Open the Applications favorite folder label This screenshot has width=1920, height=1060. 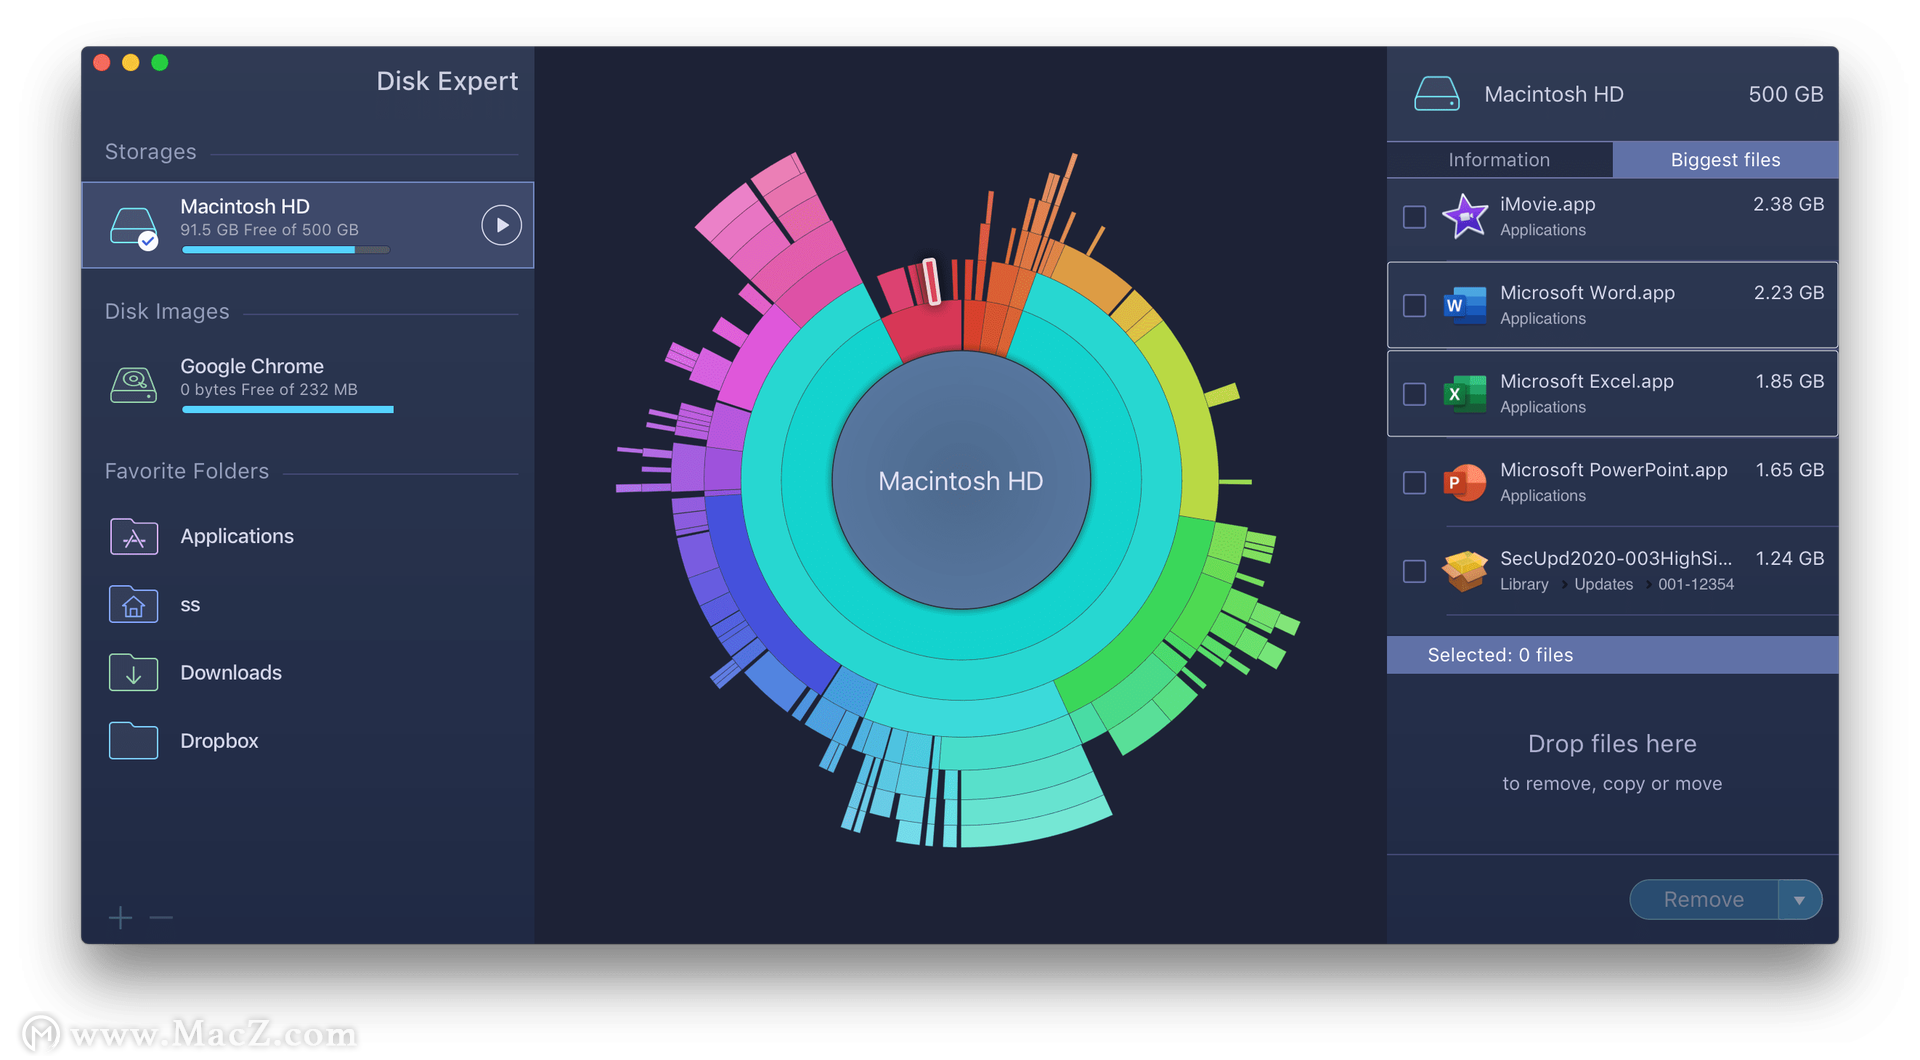[237, 536]
